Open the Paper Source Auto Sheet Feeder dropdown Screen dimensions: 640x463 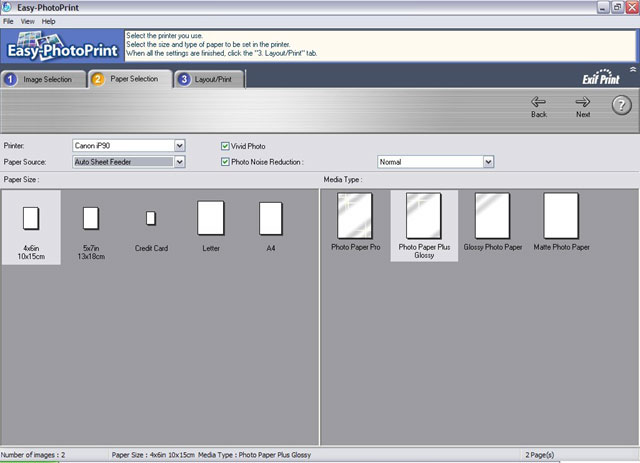[x=180, y=161]
